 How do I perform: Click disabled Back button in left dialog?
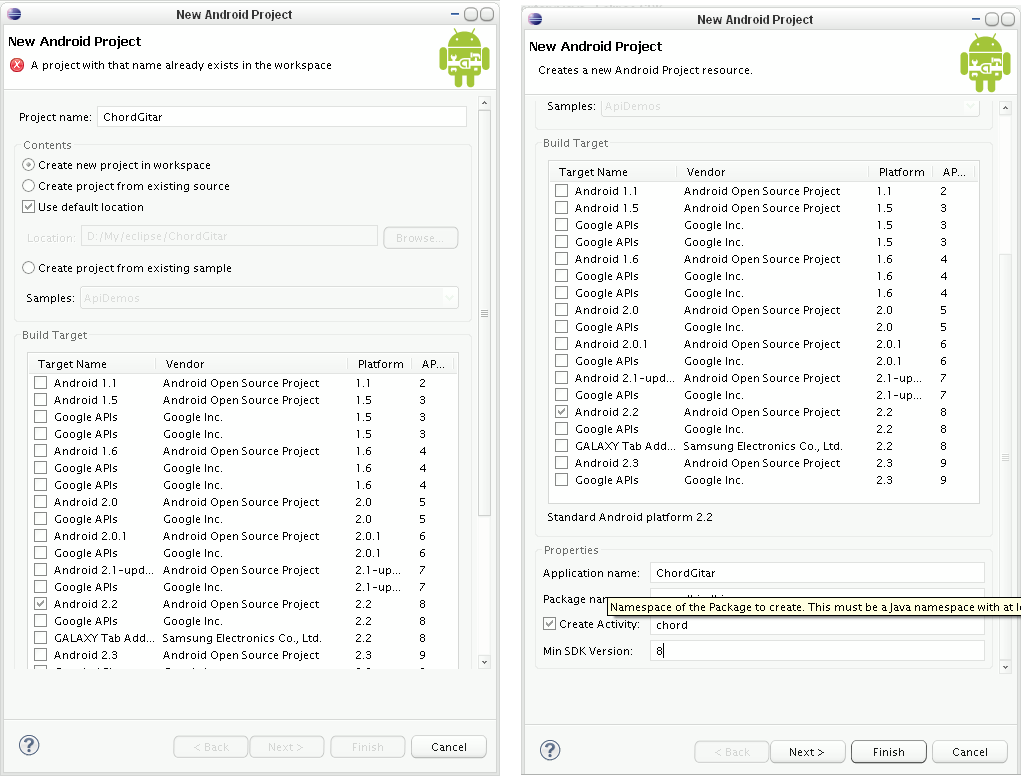(210, 747)
